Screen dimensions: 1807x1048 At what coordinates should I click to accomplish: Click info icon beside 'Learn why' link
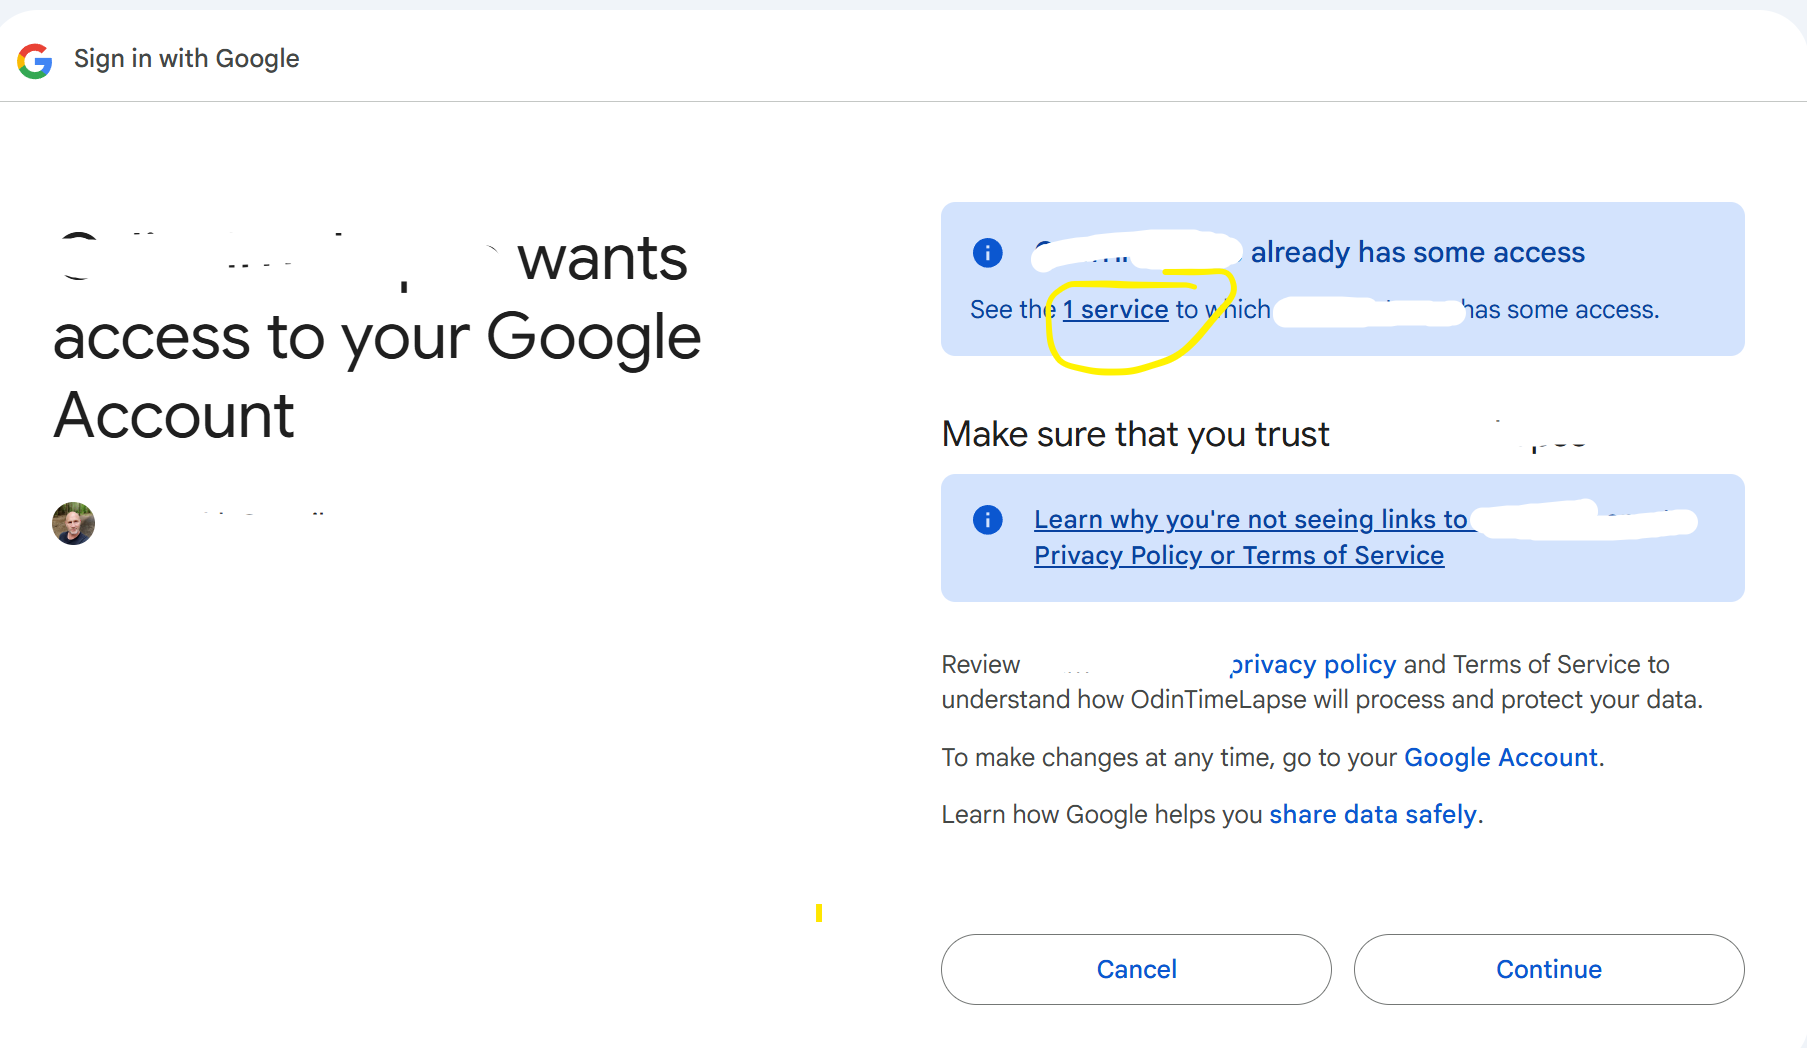click(x=987, y=520)
